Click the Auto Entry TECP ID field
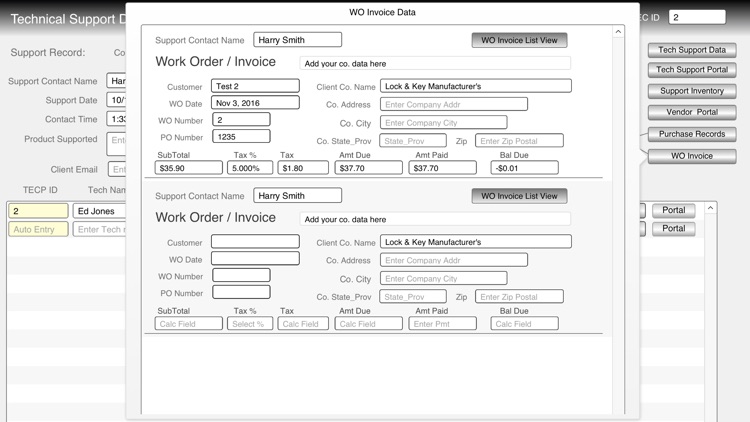 click(38, 229)
